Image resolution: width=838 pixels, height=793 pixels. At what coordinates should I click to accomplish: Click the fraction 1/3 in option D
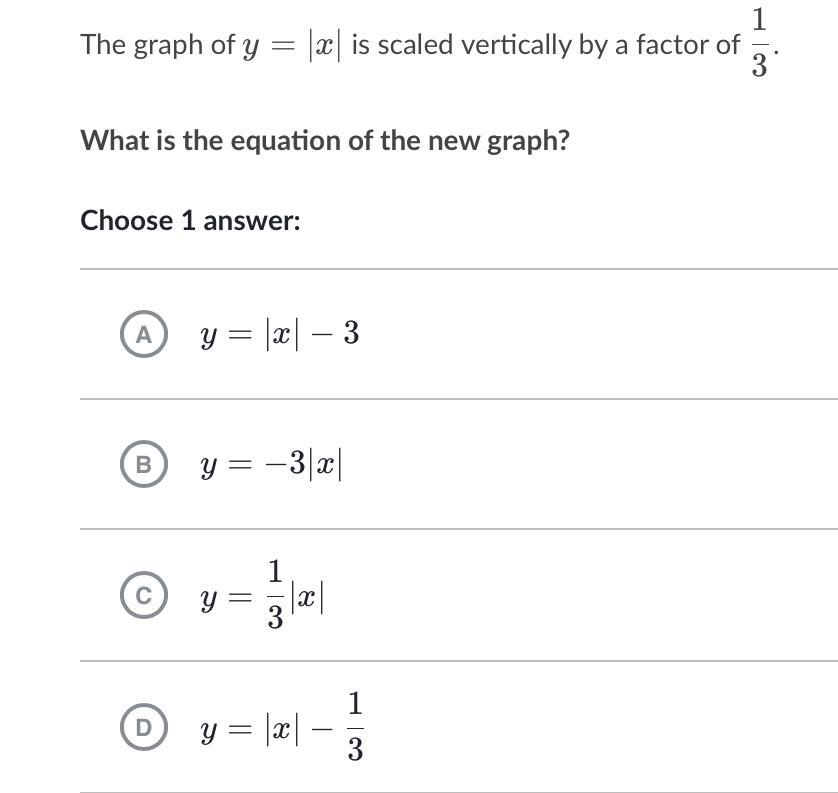click(x=355, y=727)
